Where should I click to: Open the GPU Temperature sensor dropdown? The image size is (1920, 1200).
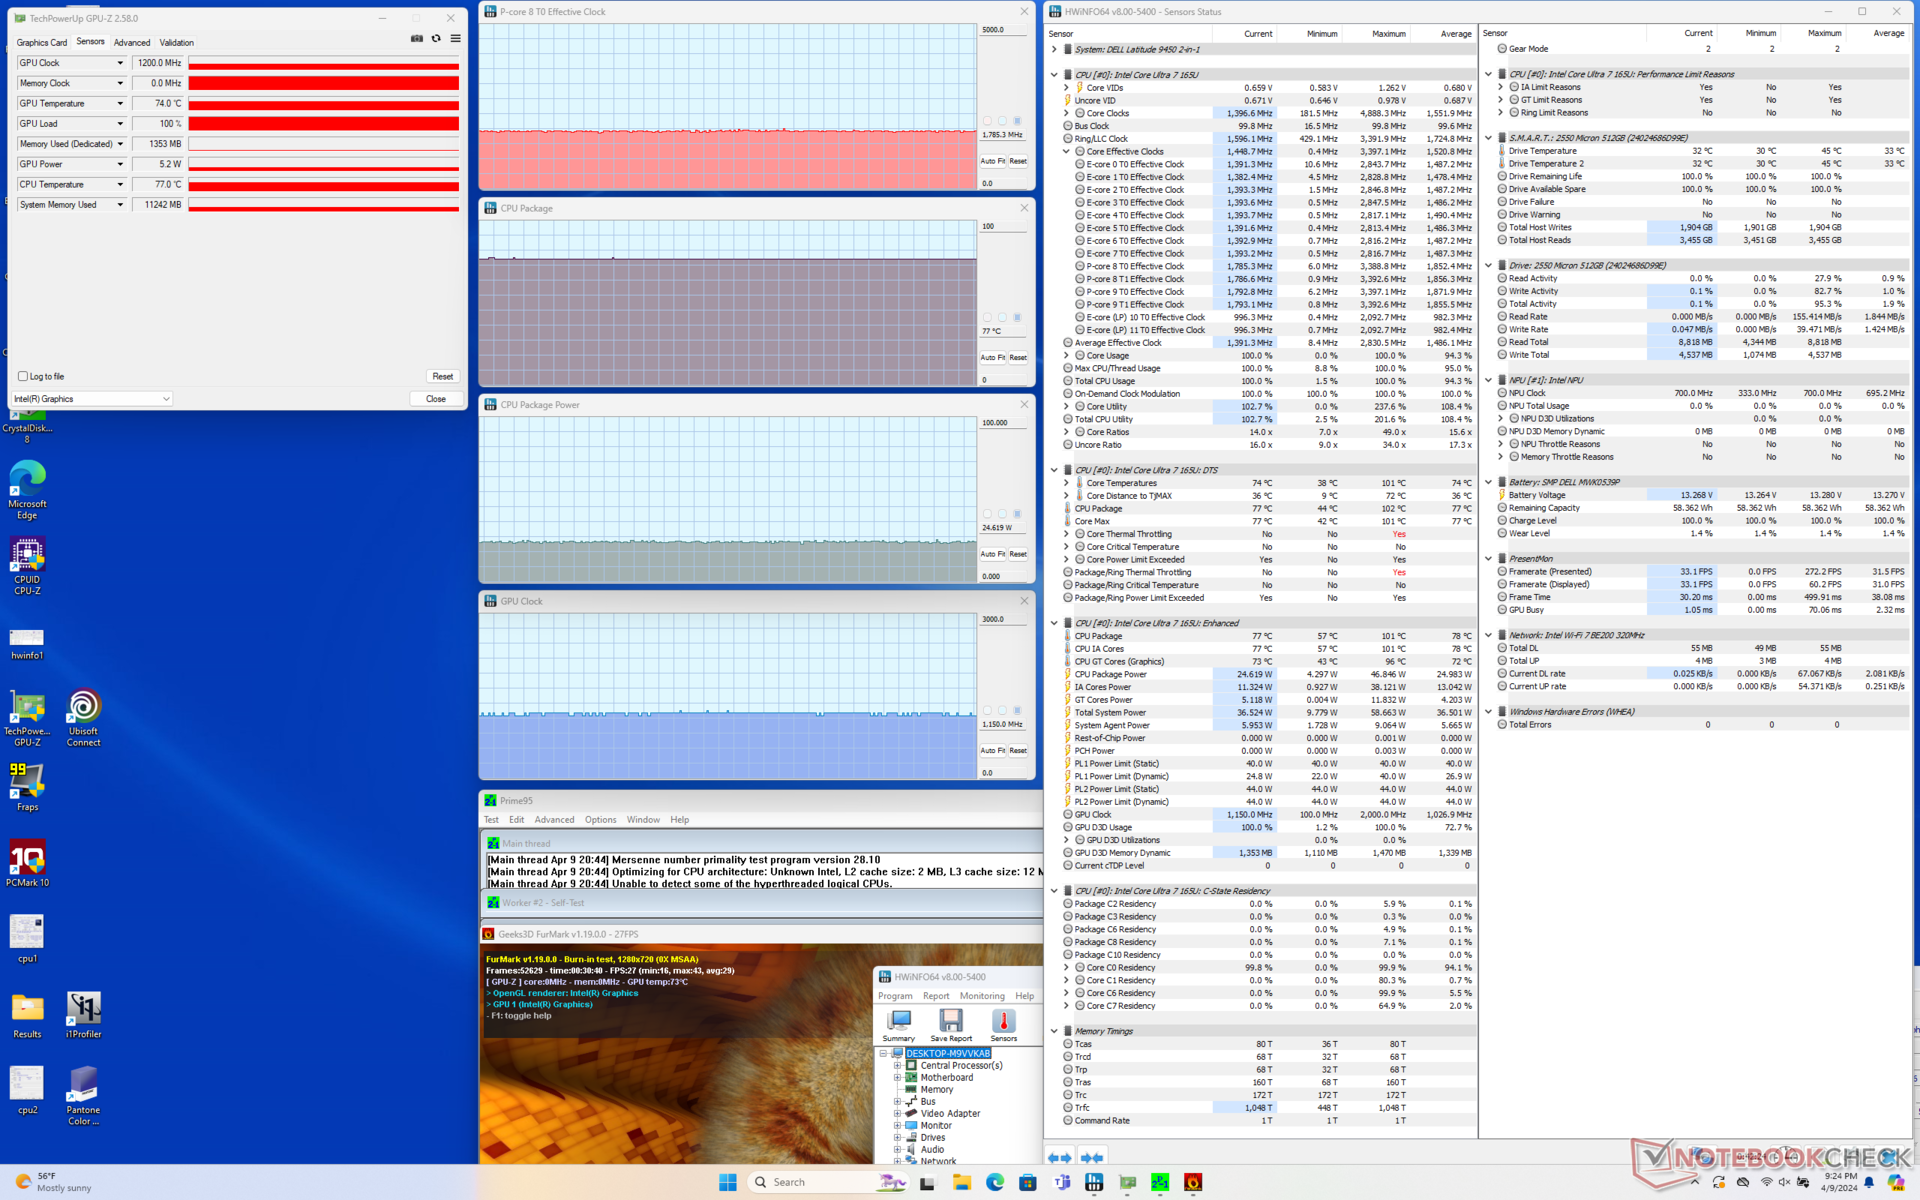(x=120, y=104)
